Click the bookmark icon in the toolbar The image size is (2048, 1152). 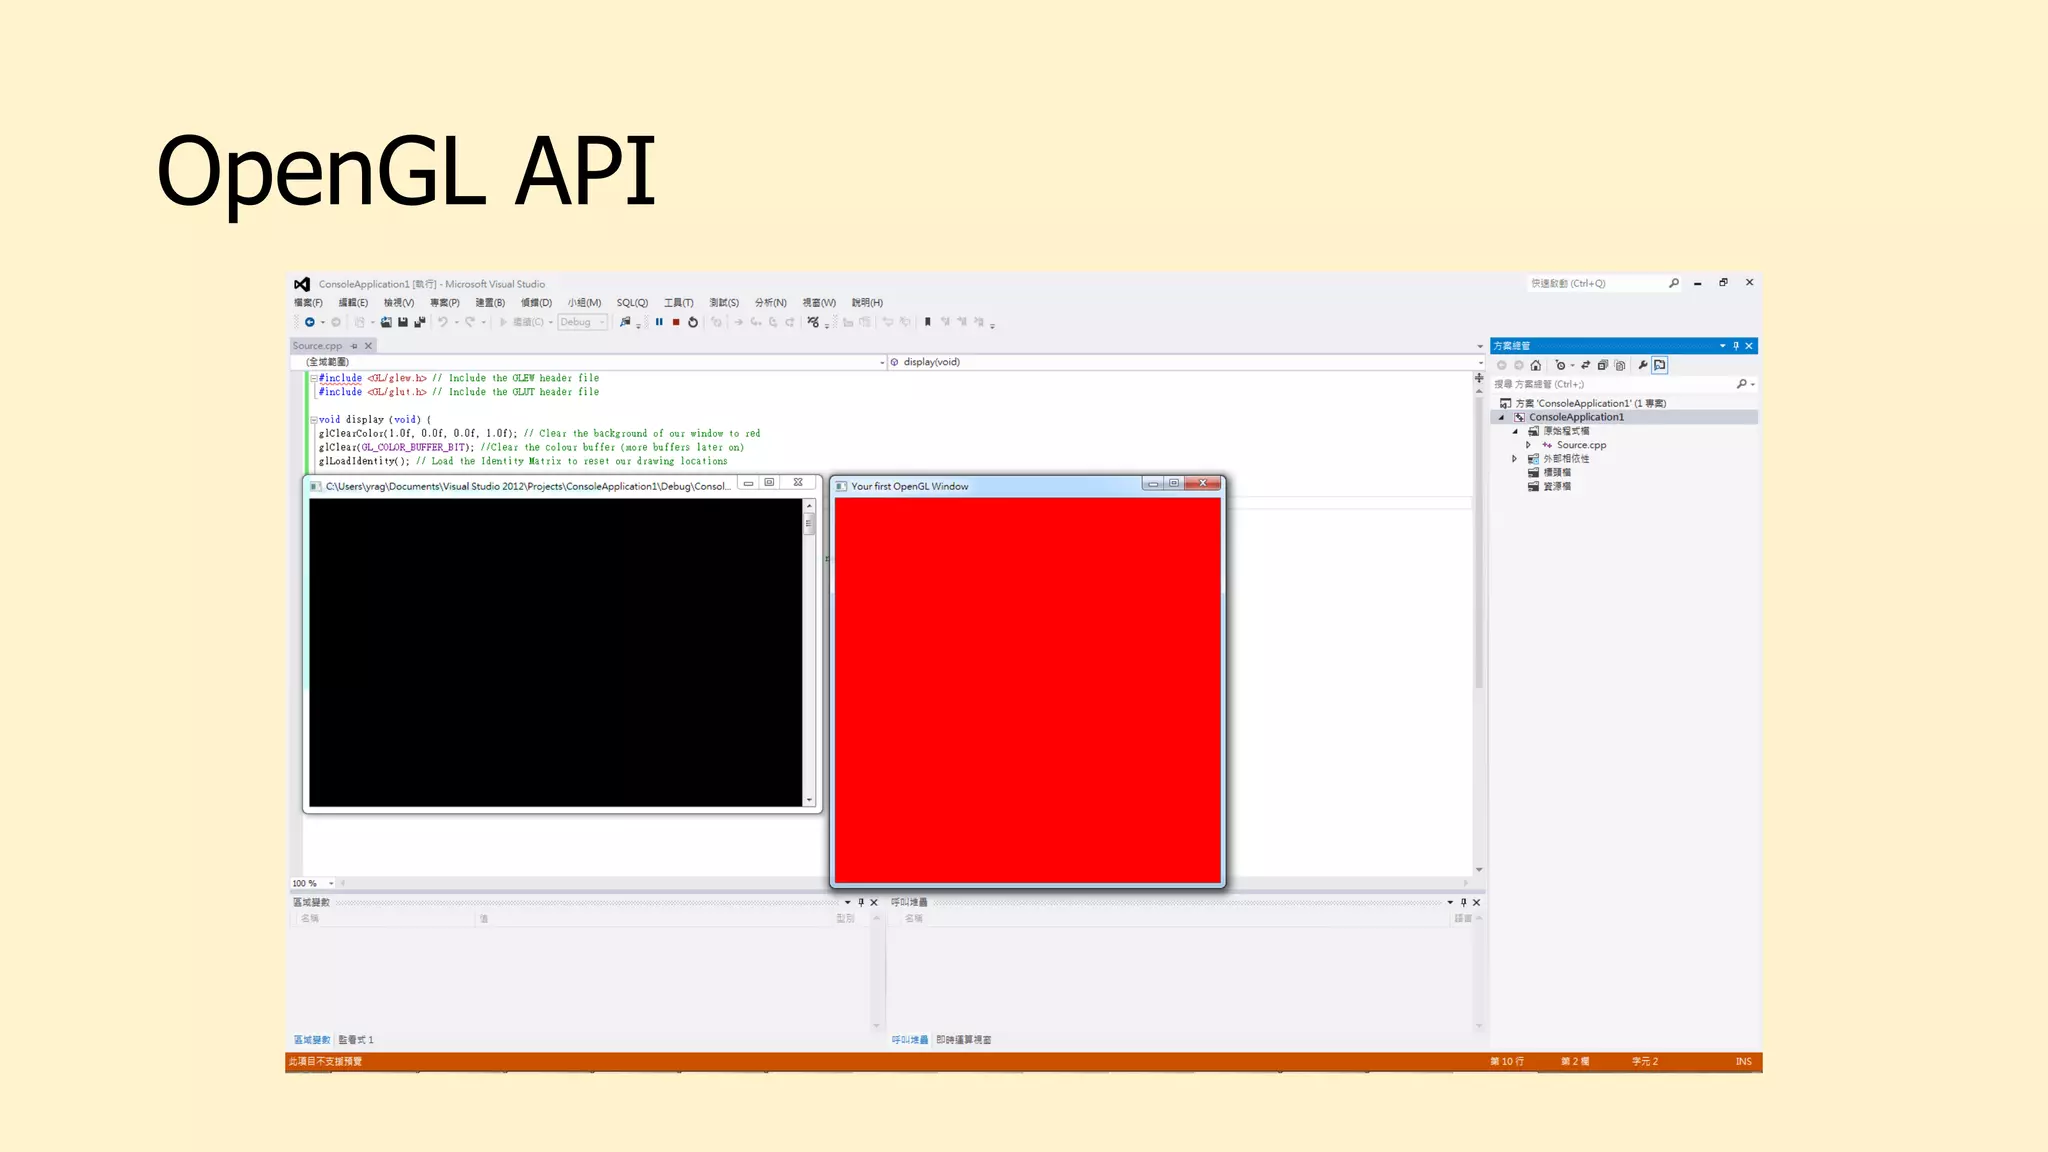(x=928, y=322)
